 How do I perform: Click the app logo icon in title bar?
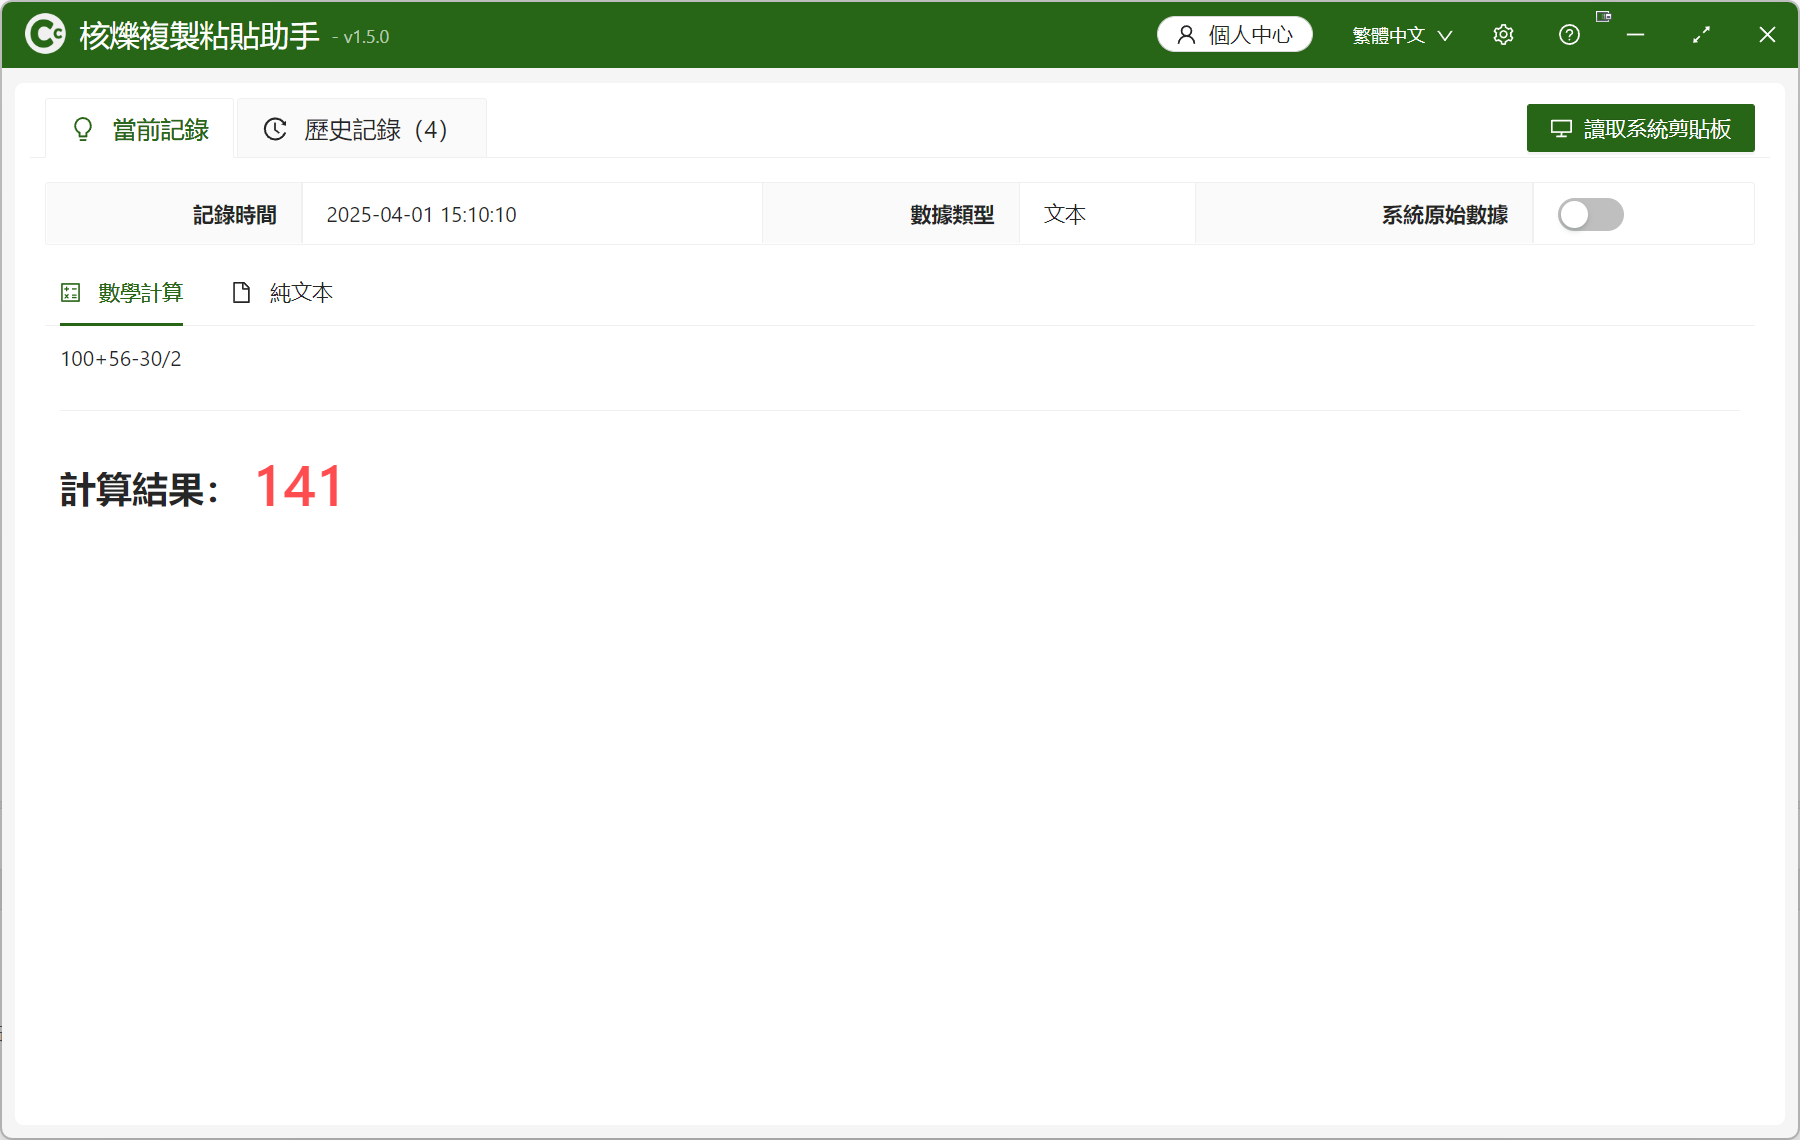[45, 35]
